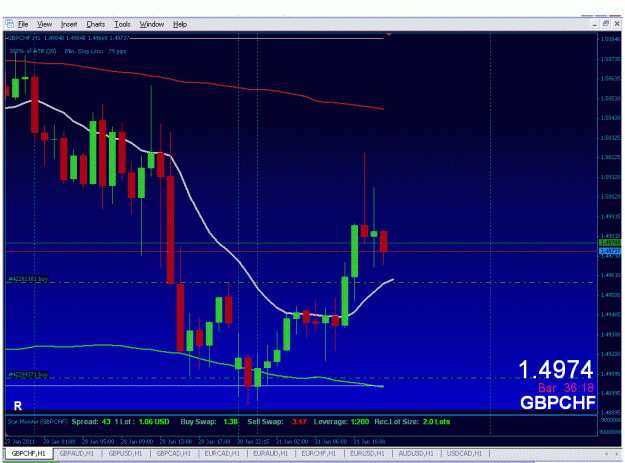
Task: Select the #42299371 buy order label
Action: tap(28, 375)
